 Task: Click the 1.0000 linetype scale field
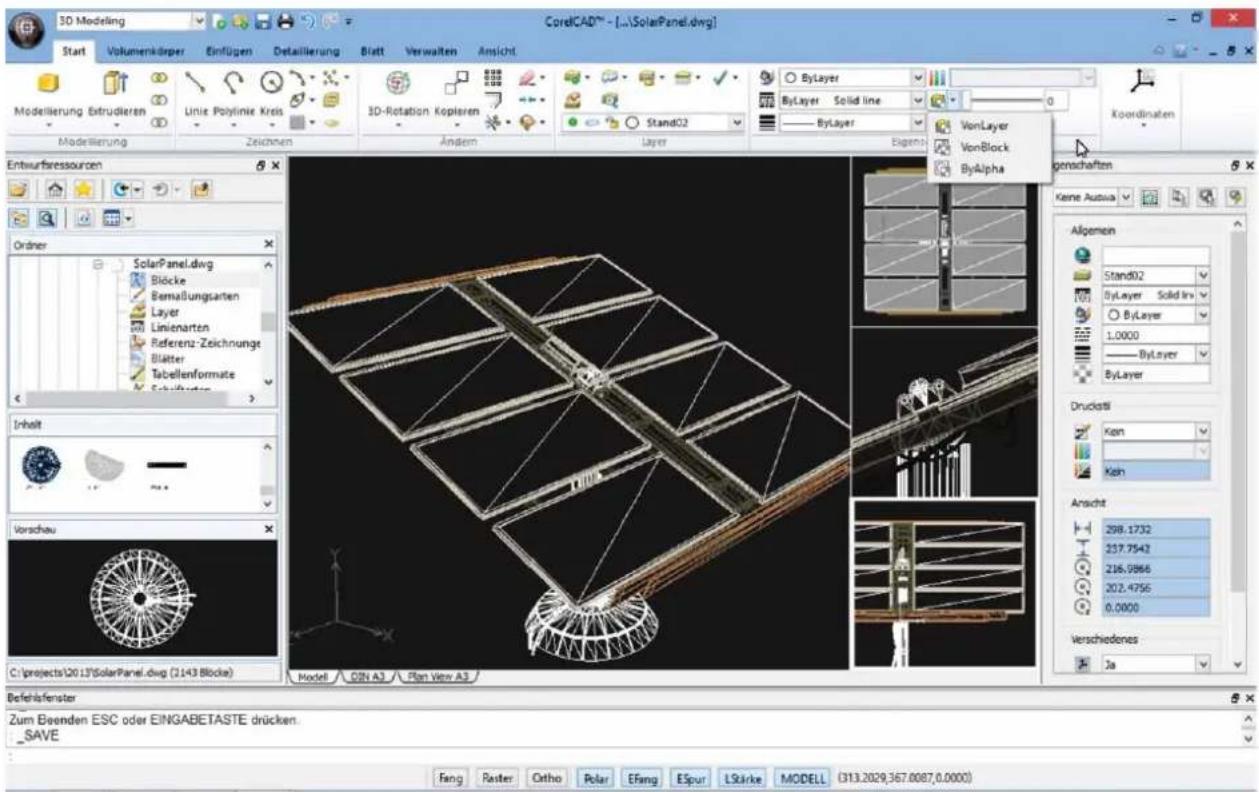coord(1155,333)
